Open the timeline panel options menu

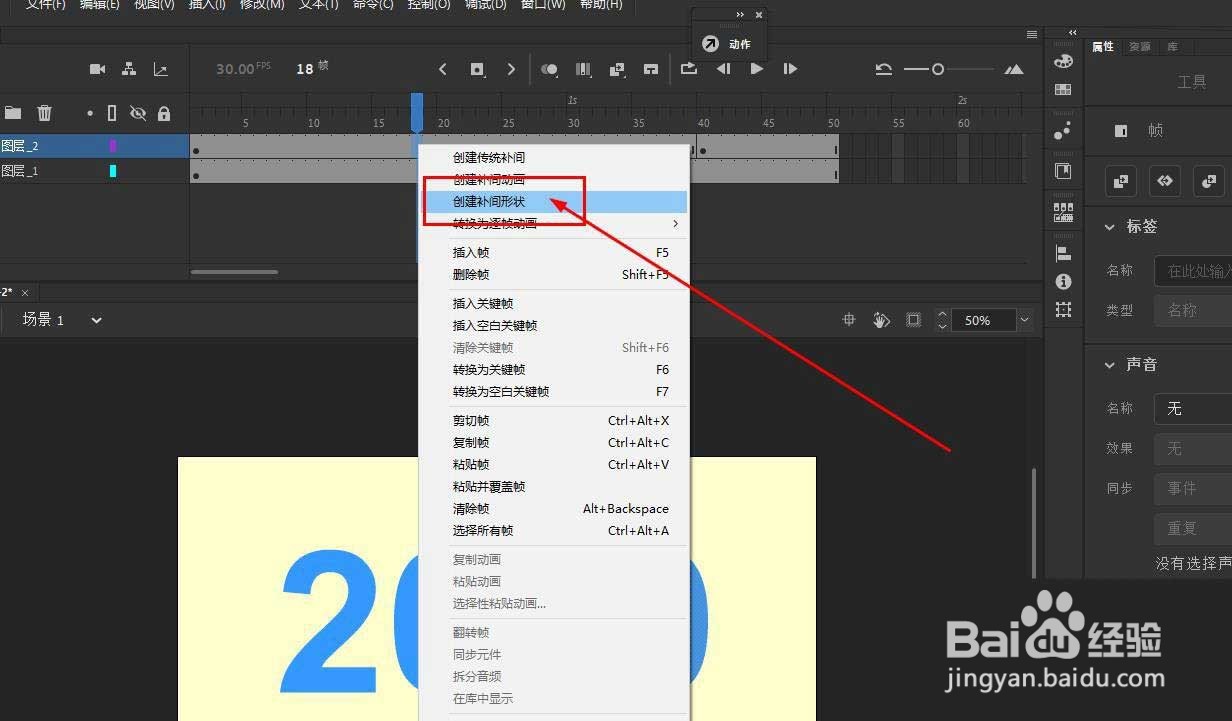pos(1032,34)
